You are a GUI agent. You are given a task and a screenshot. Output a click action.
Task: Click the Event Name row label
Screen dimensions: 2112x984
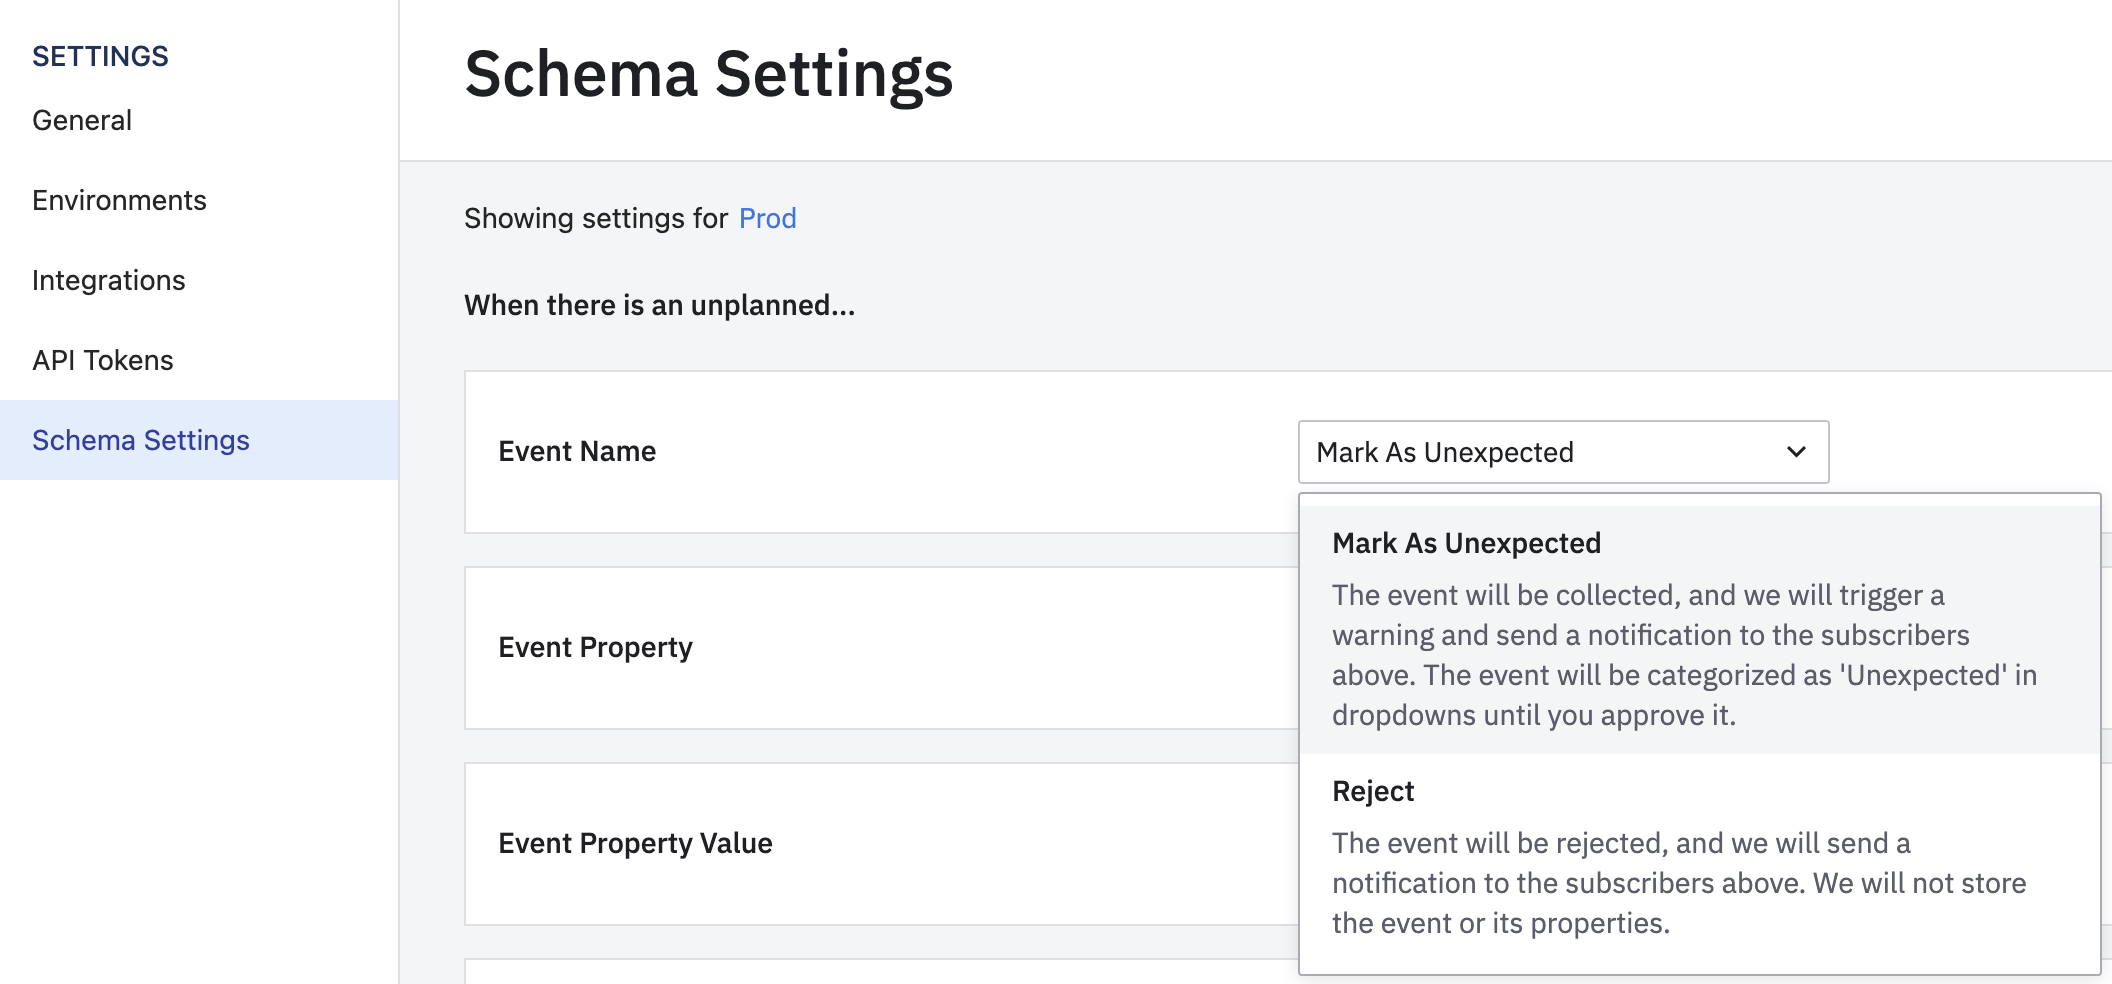pyautogui.click(x=577, y=452)
